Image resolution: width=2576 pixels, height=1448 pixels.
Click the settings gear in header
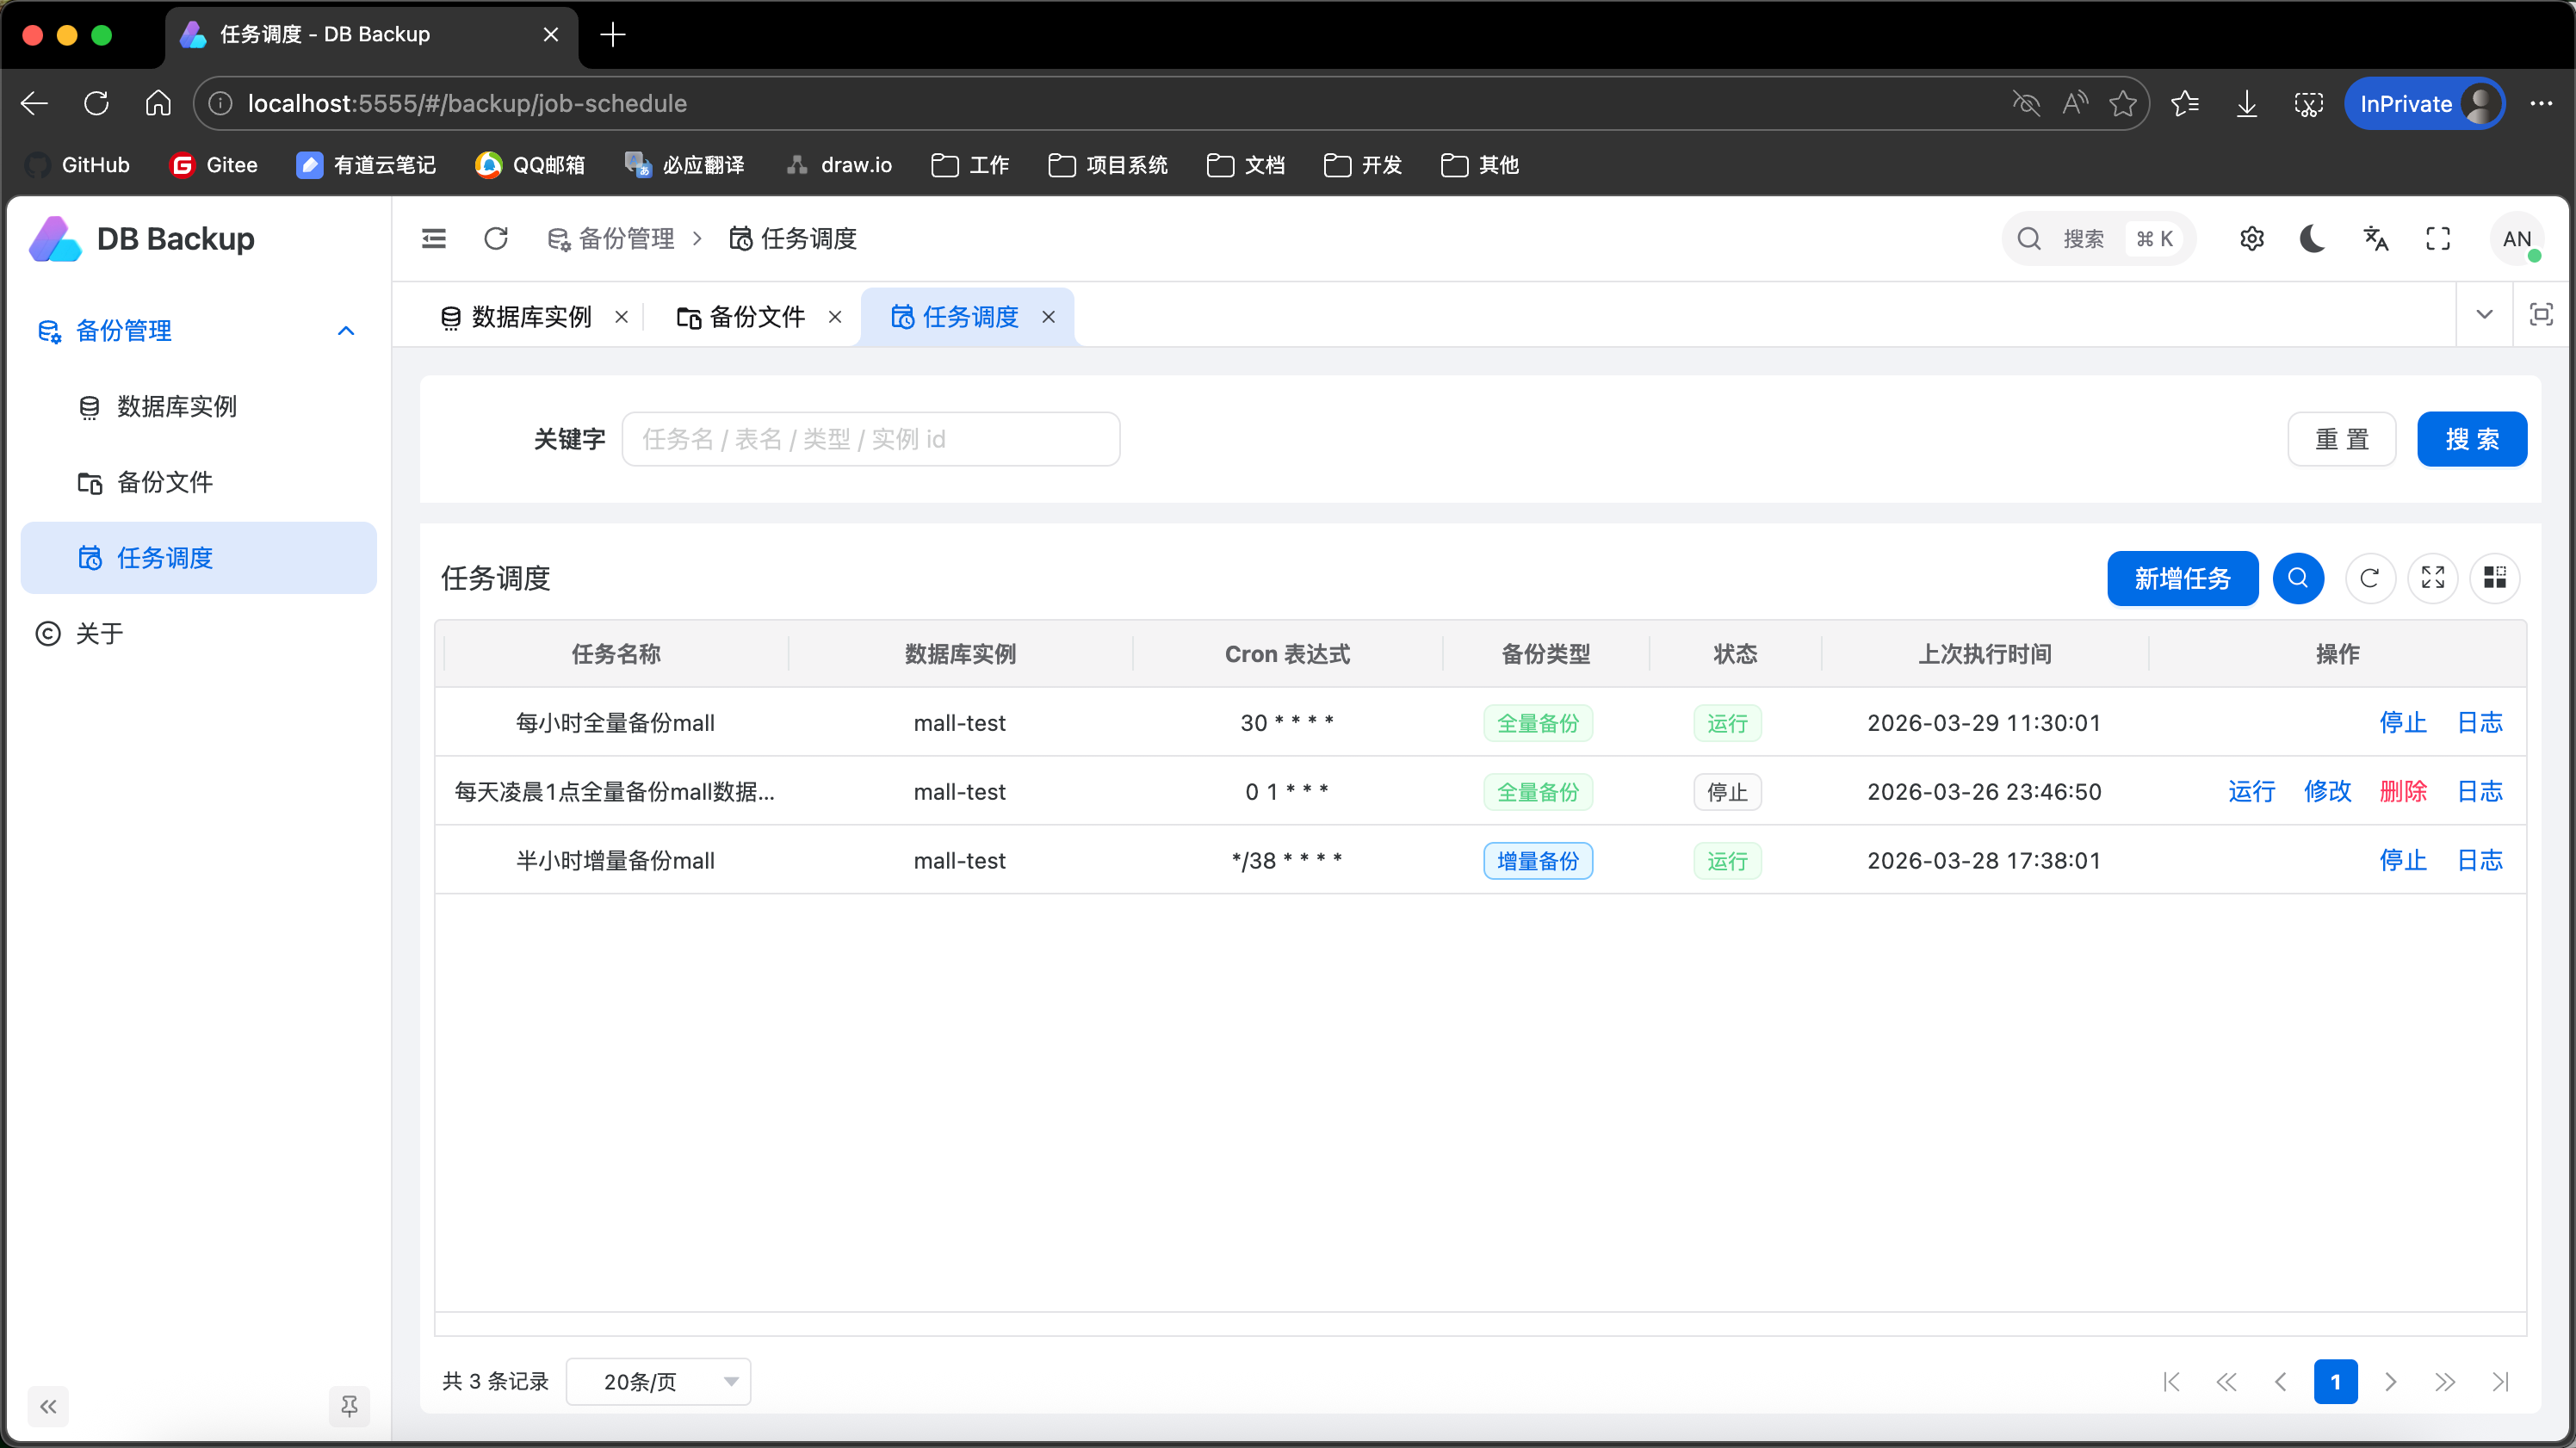(x=2251, y=238)
